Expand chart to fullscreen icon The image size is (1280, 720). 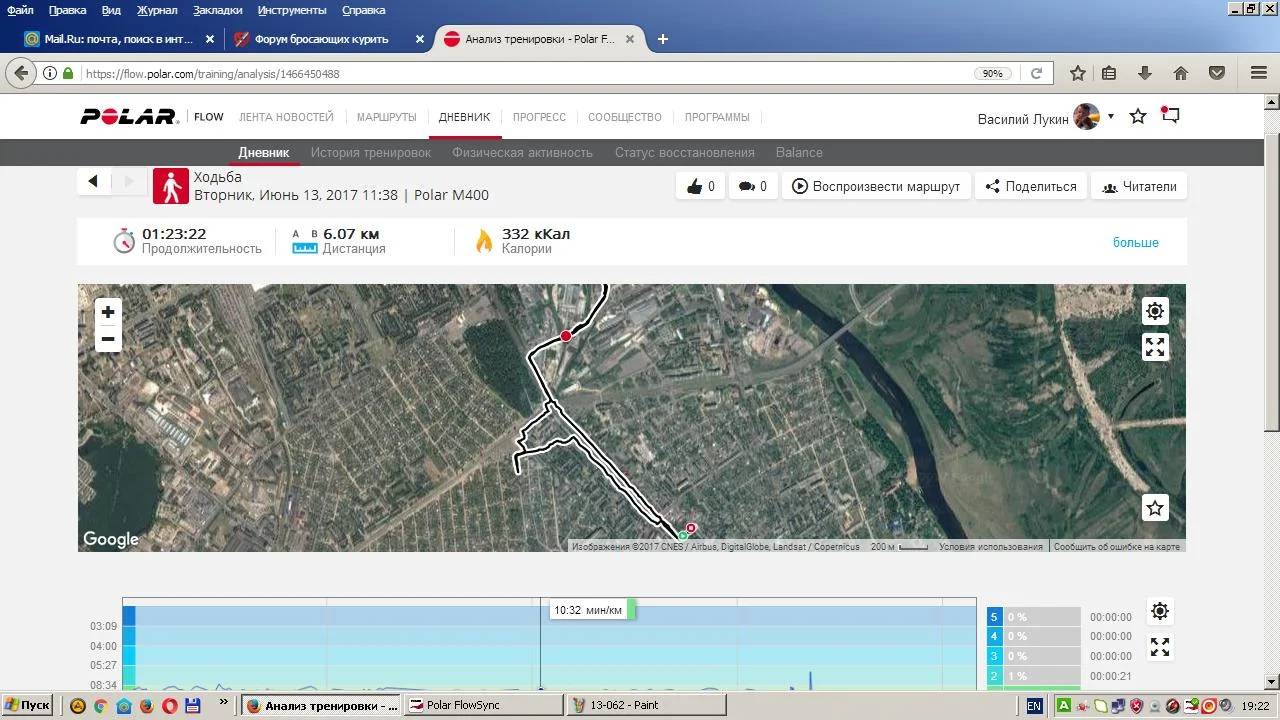[x=1160, y=647]
